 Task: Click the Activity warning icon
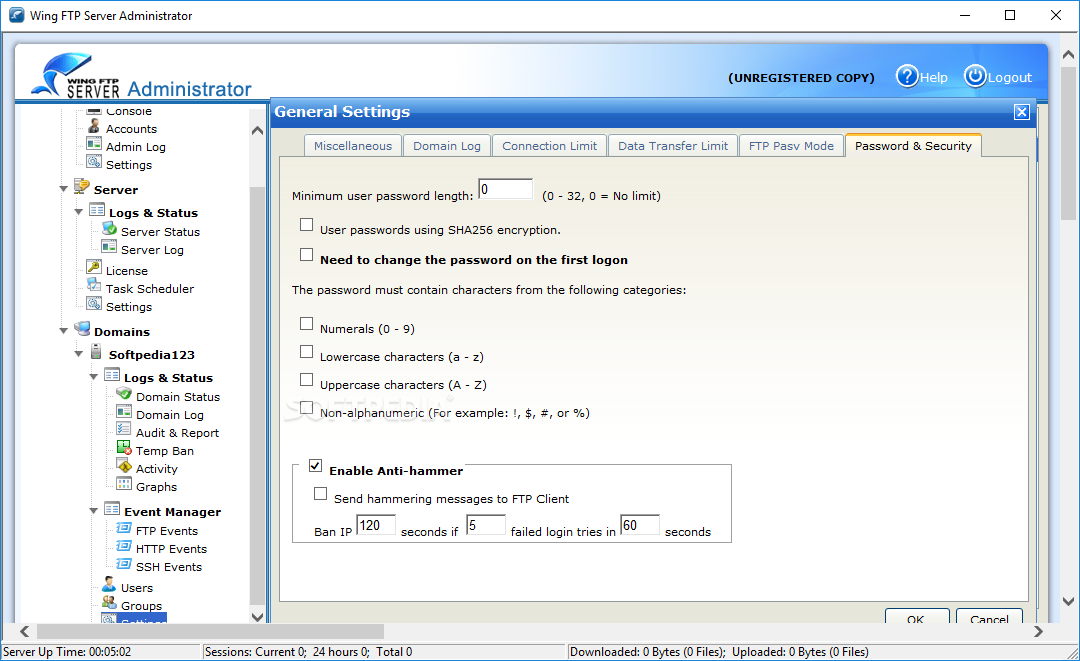(124, 465)
